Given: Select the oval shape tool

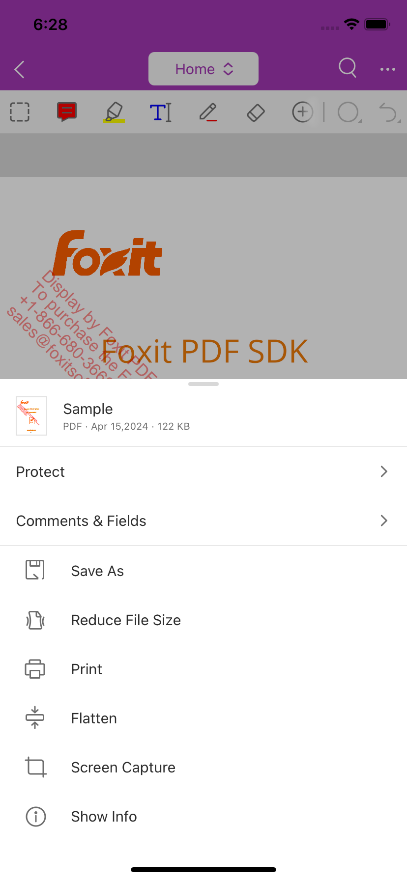Looking at the screenshot, I should (349, 112).
